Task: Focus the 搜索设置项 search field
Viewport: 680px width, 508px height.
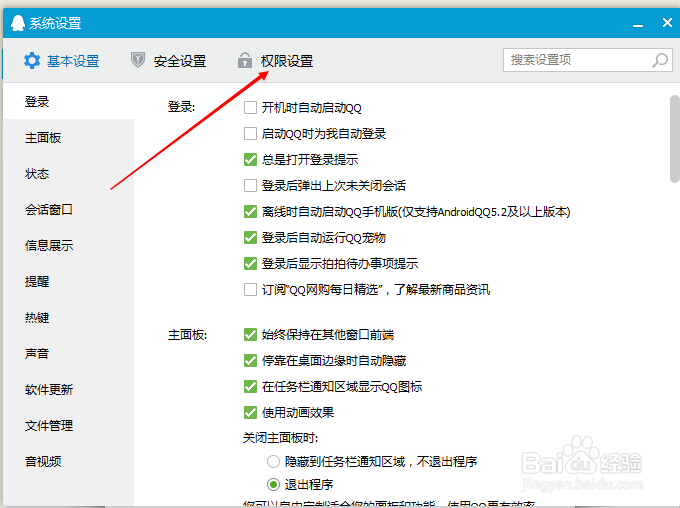Action: 588,60
